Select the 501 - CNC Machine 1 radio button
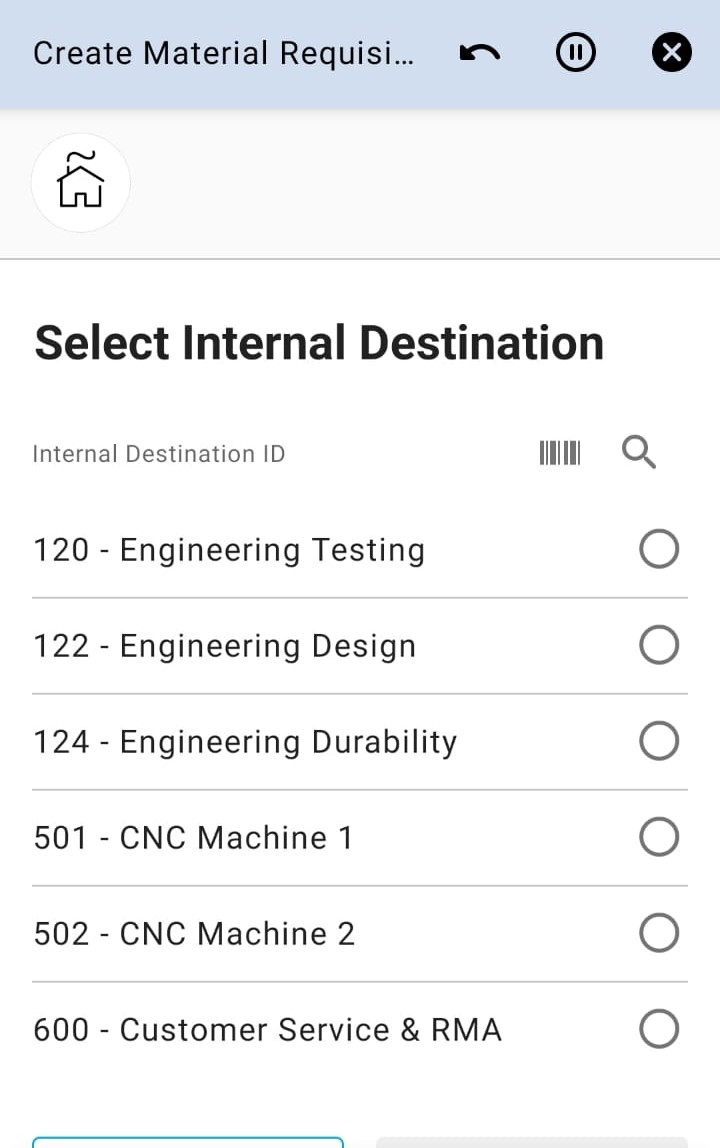720x1148 pixels. 659,837
